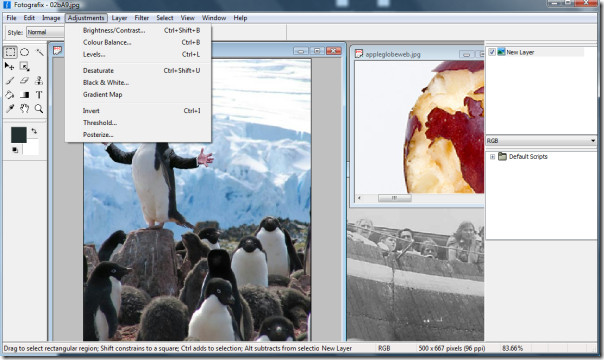
Task: Select the Transform/scale tool icon
Action: 25,66
